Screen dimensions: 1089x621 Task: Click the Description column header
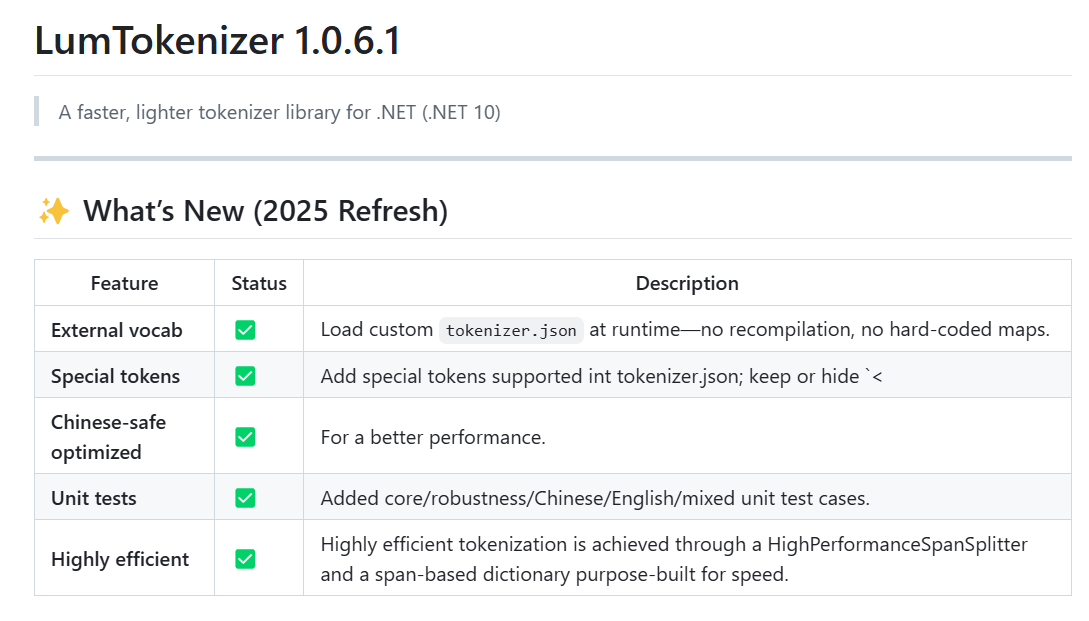[687, 283]
